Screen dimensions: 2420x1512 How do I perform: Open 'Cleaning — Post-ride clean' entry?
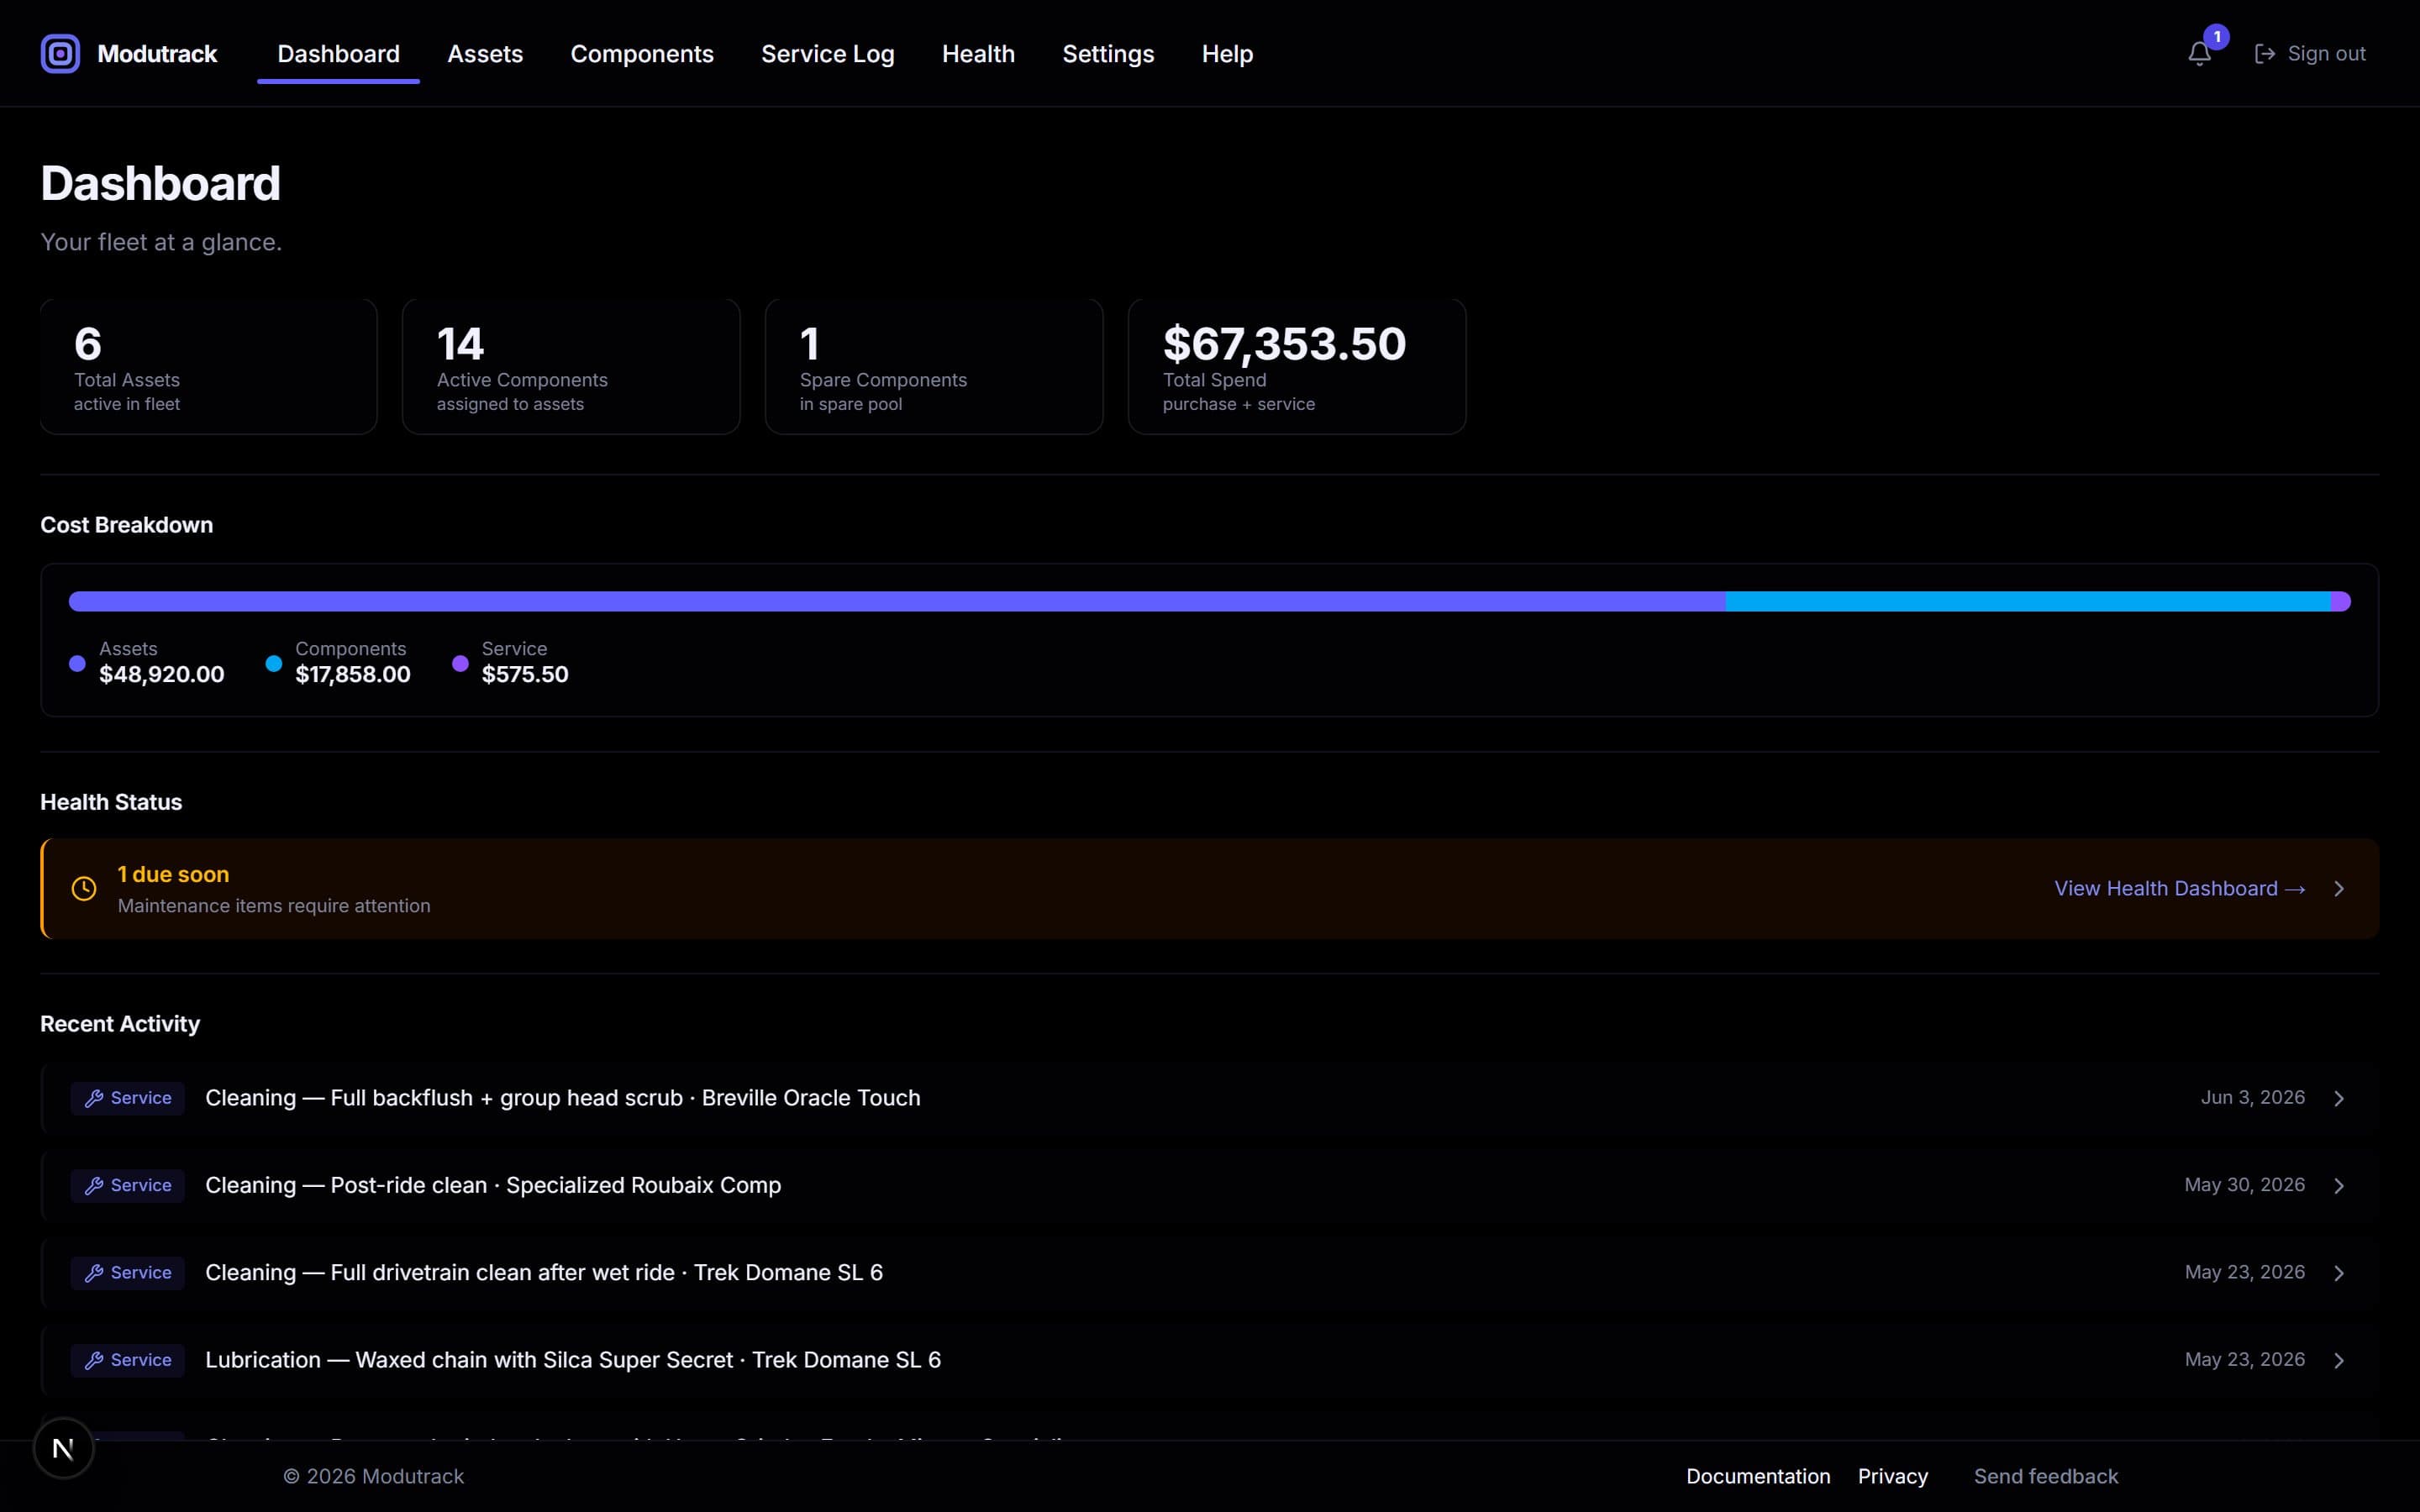(1209, 1185)
